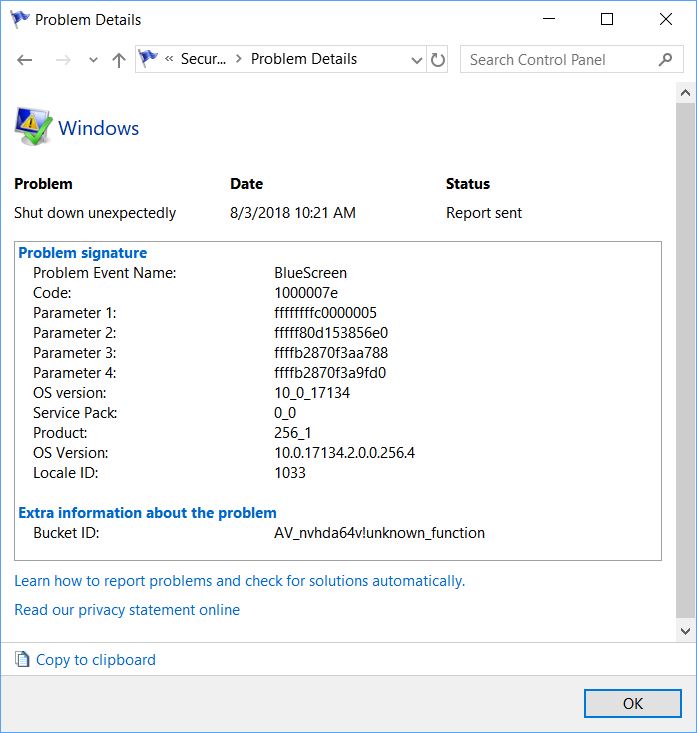
Task: Open link about reporting problems automatically
Action: (240, 581)
